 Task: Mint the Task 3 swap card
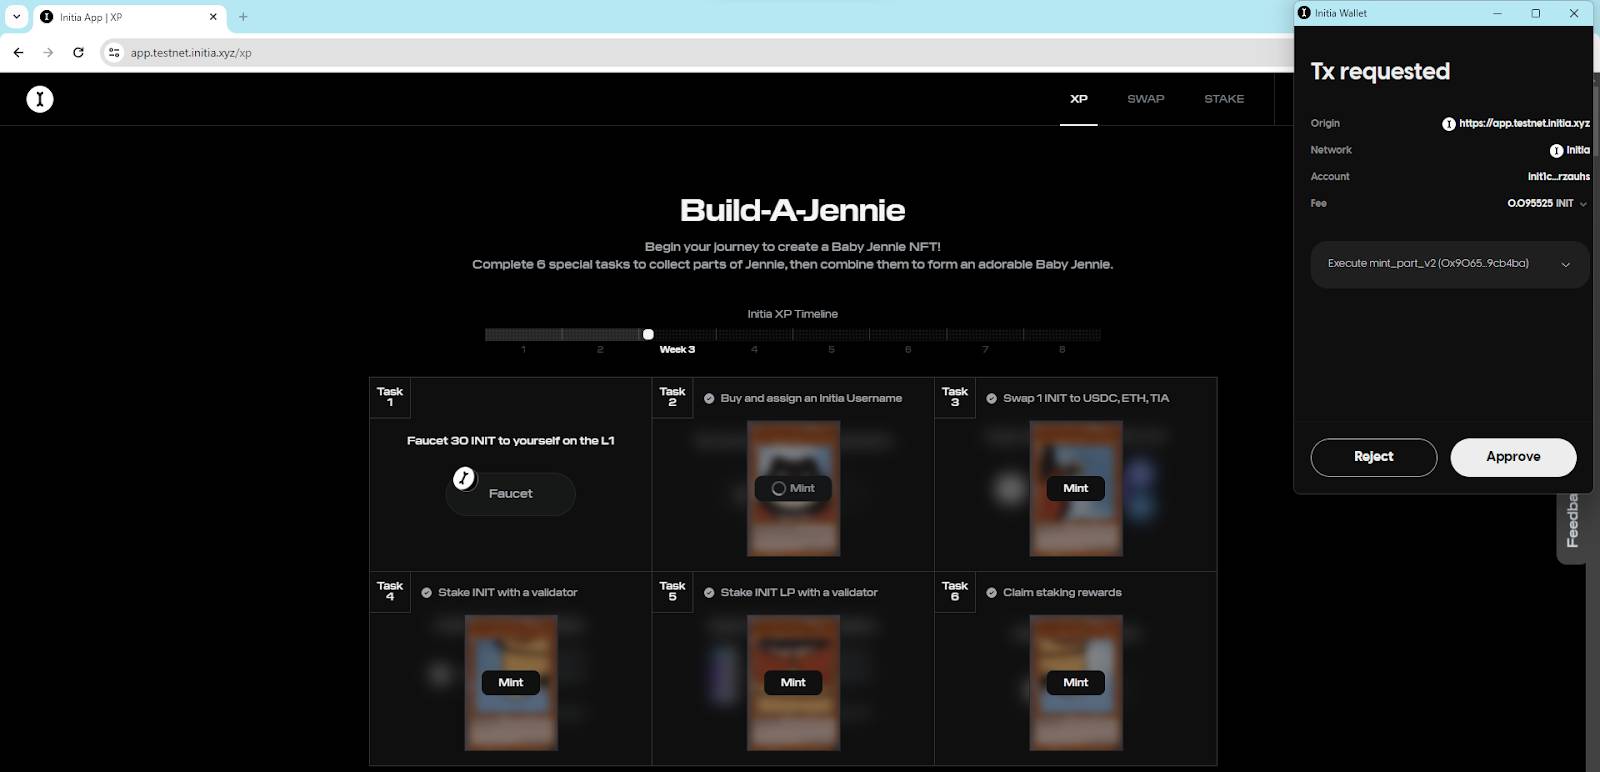pyautogui.click(x=1076, y=488)
